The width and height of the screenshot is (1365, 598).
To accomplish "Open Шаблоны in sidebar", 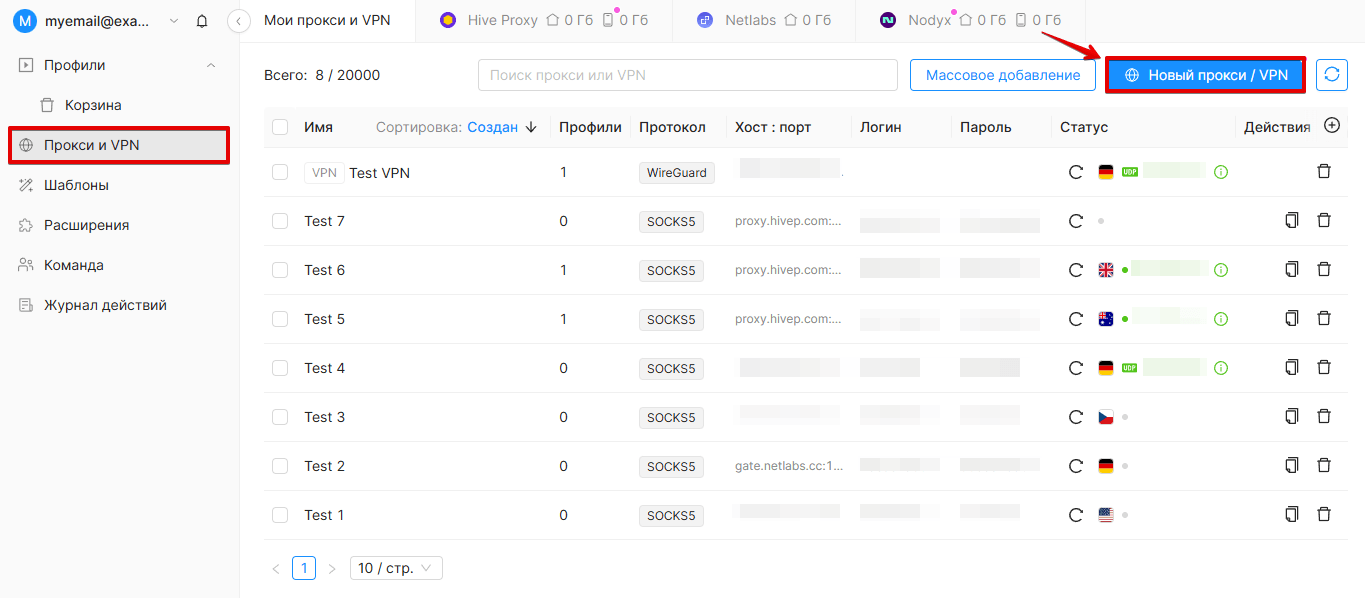I will click(x=119, y=185).
